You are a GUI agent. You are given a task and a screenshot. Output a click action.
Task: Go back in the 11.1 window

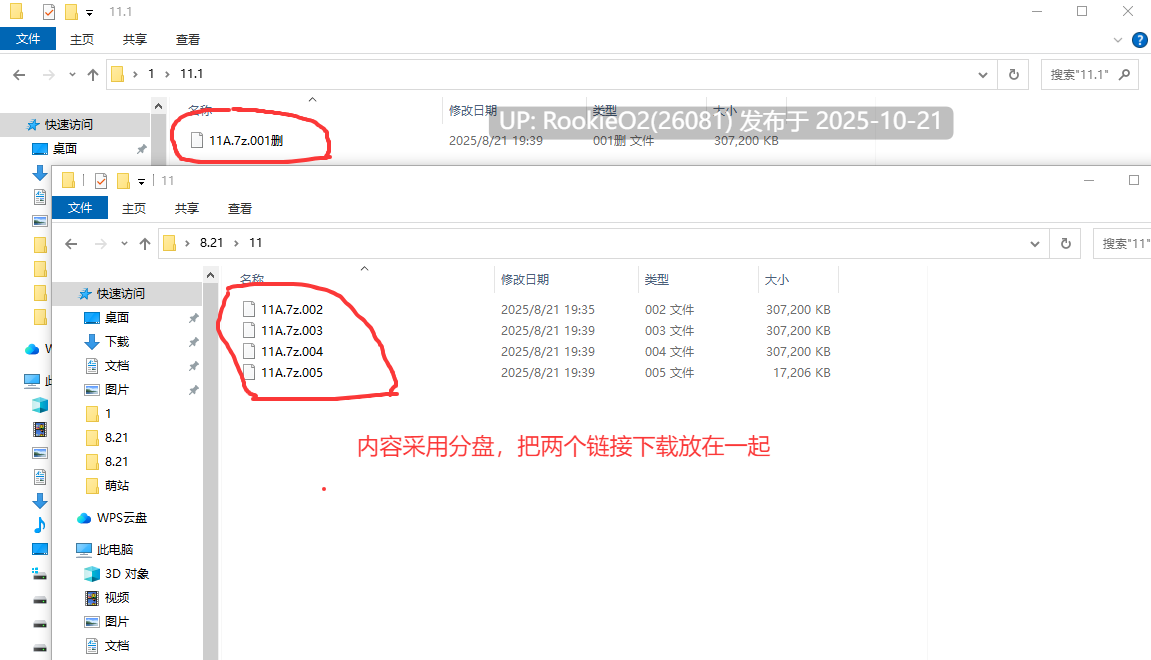pyautogui.click(x=19, y=75)
